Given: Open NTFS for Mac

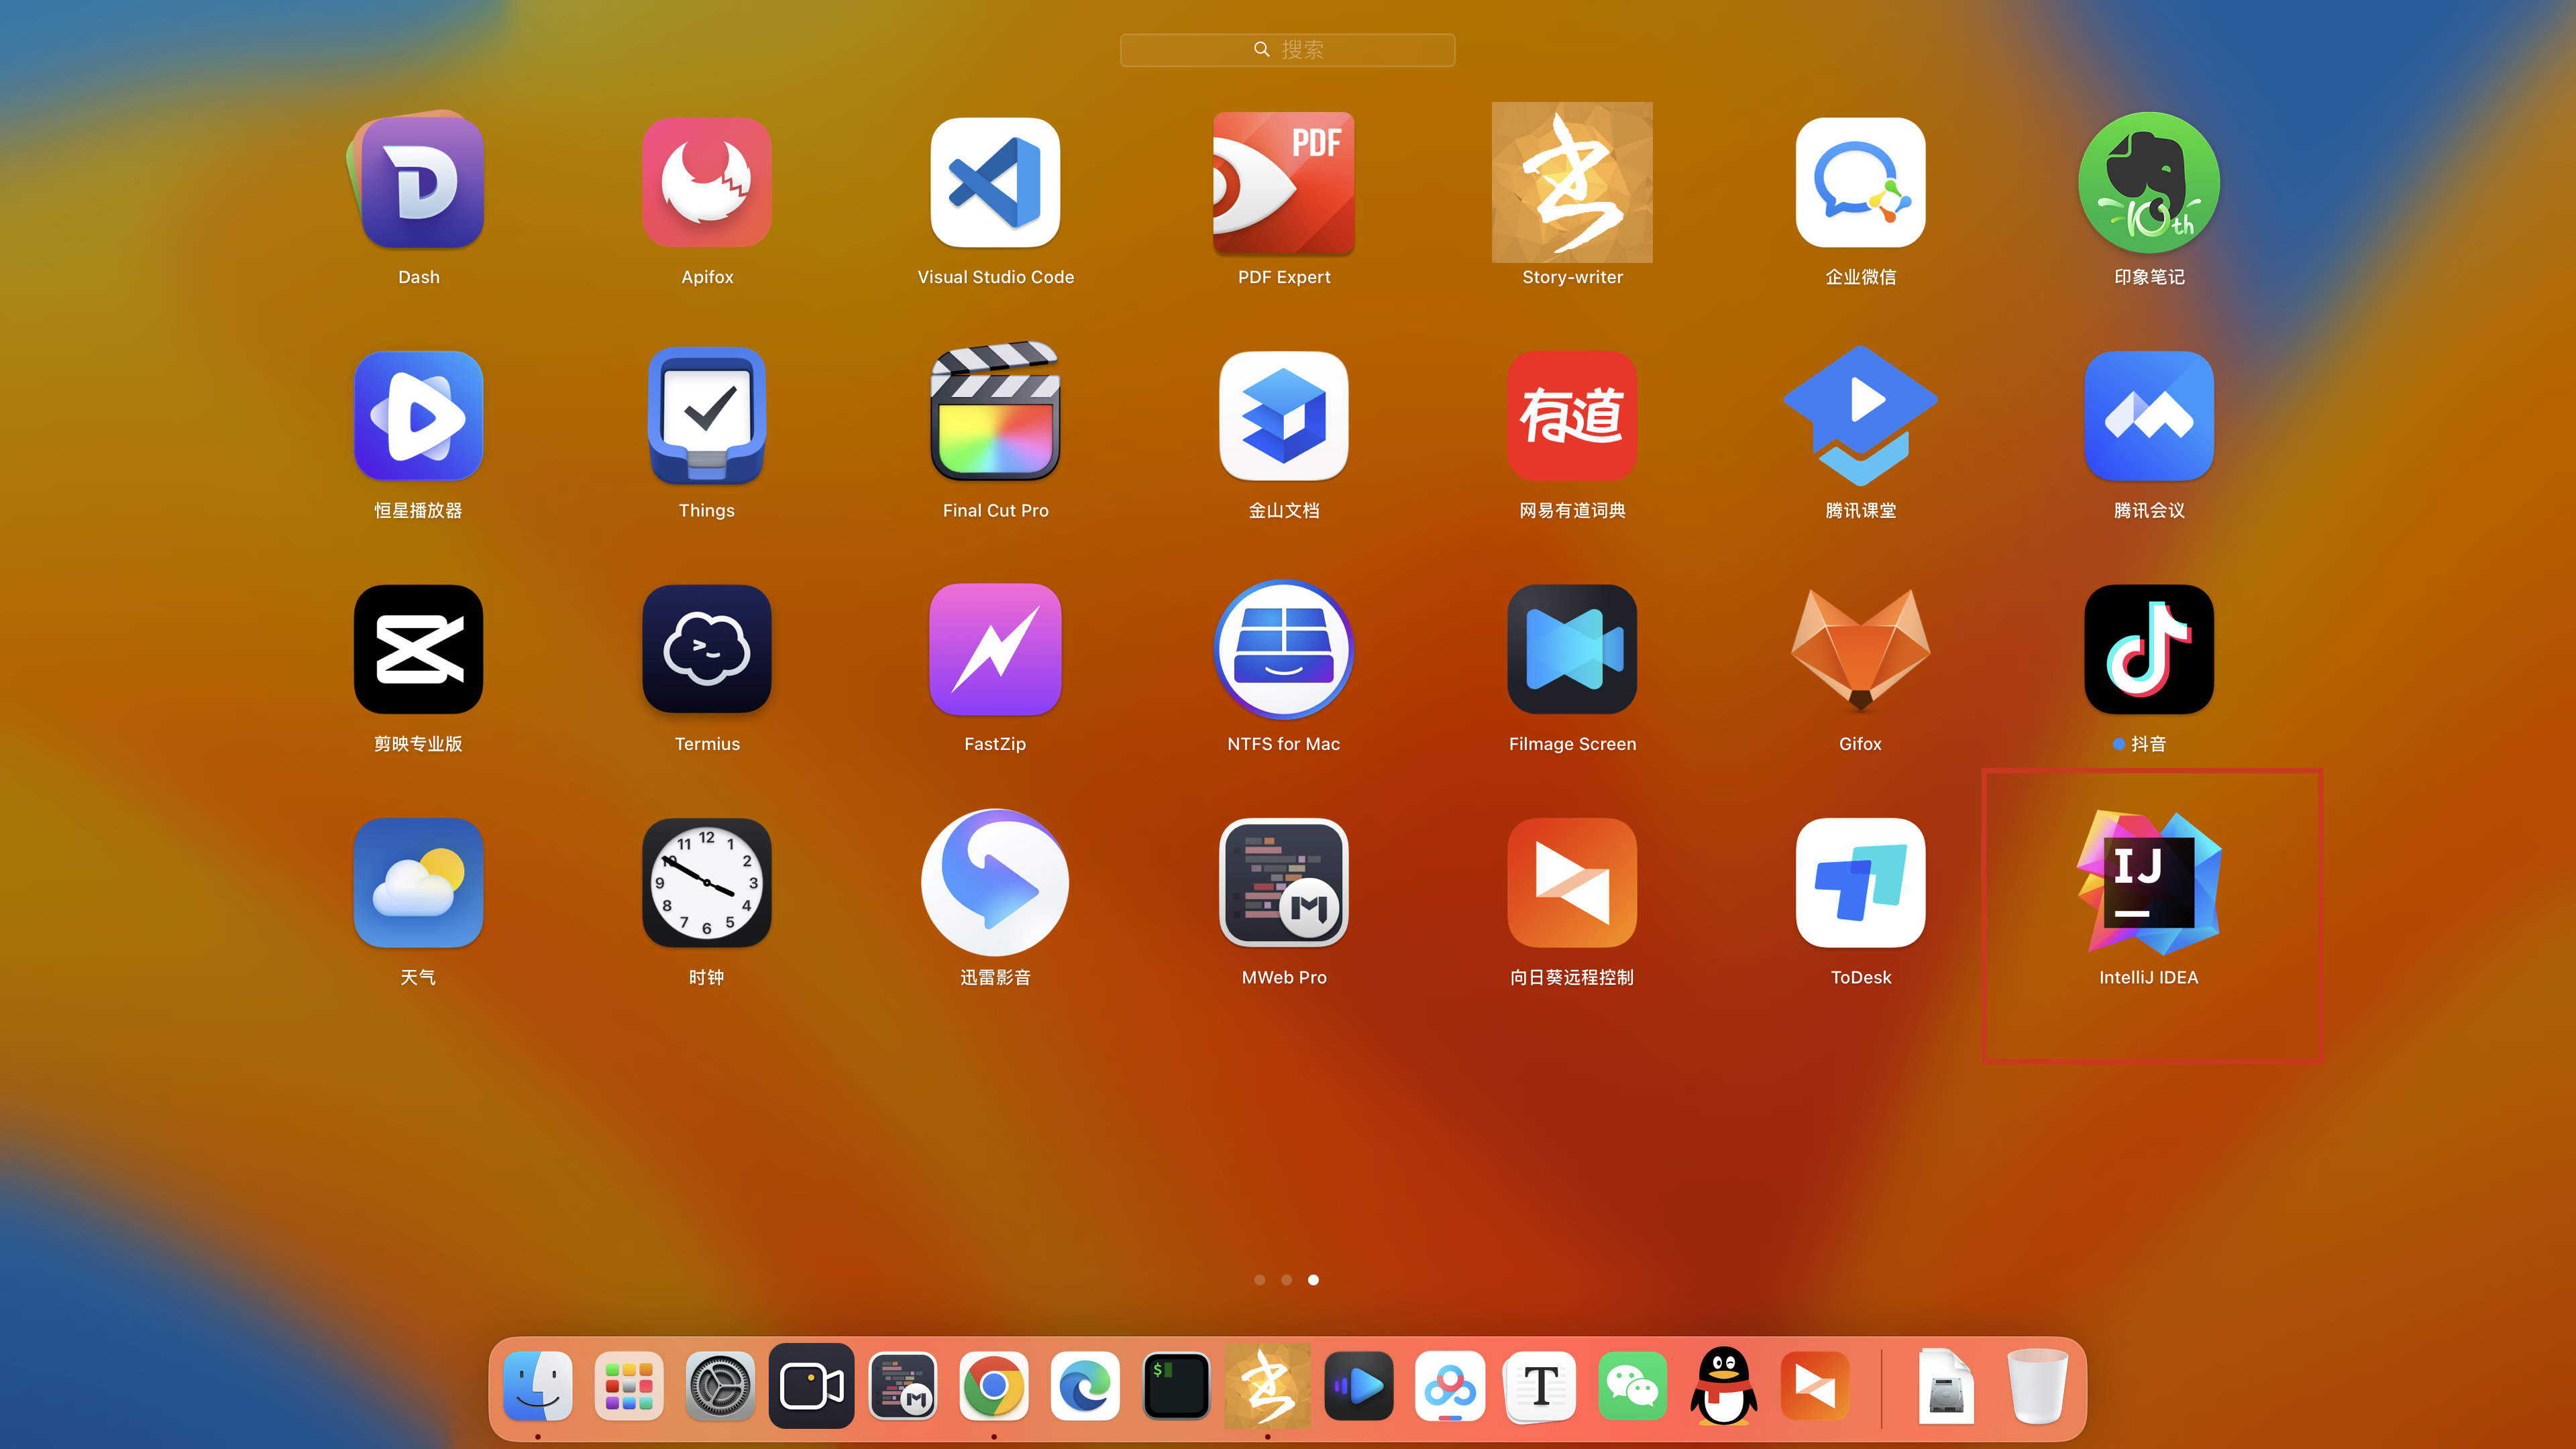Looking at the screenshot, I should tap(1284, 649).
